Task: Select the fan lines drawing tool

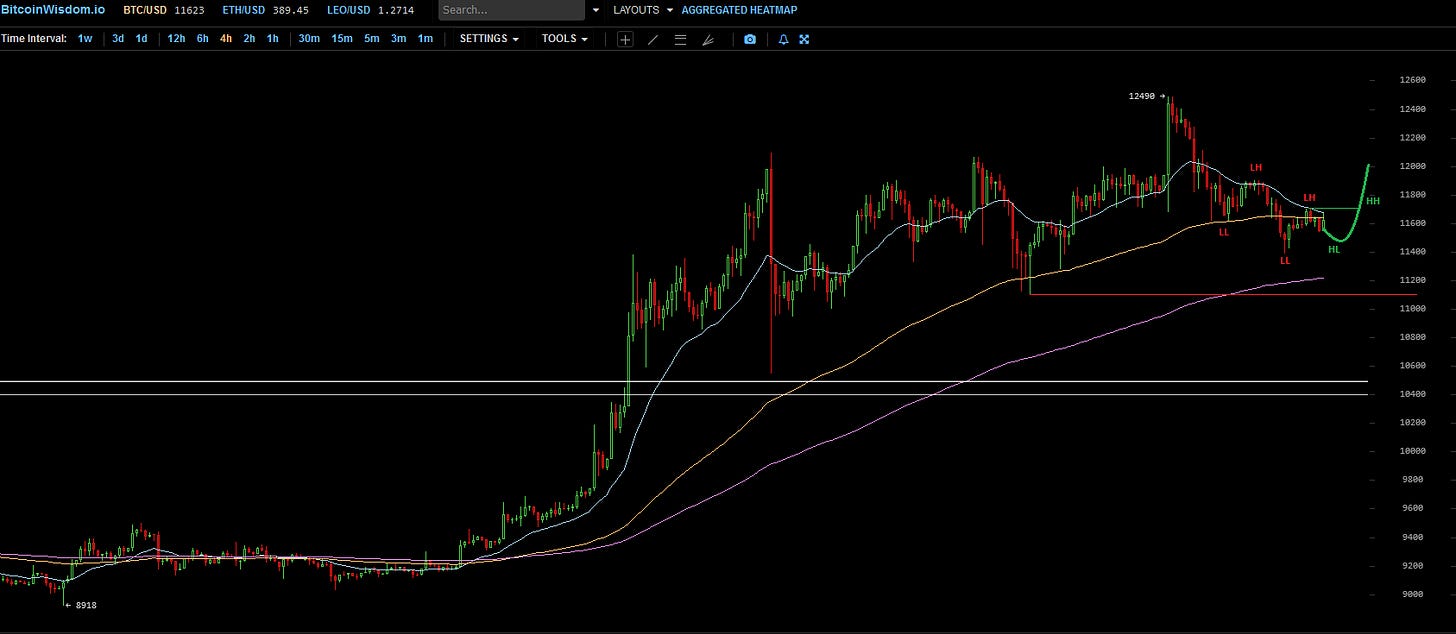Action: (708, 39)
